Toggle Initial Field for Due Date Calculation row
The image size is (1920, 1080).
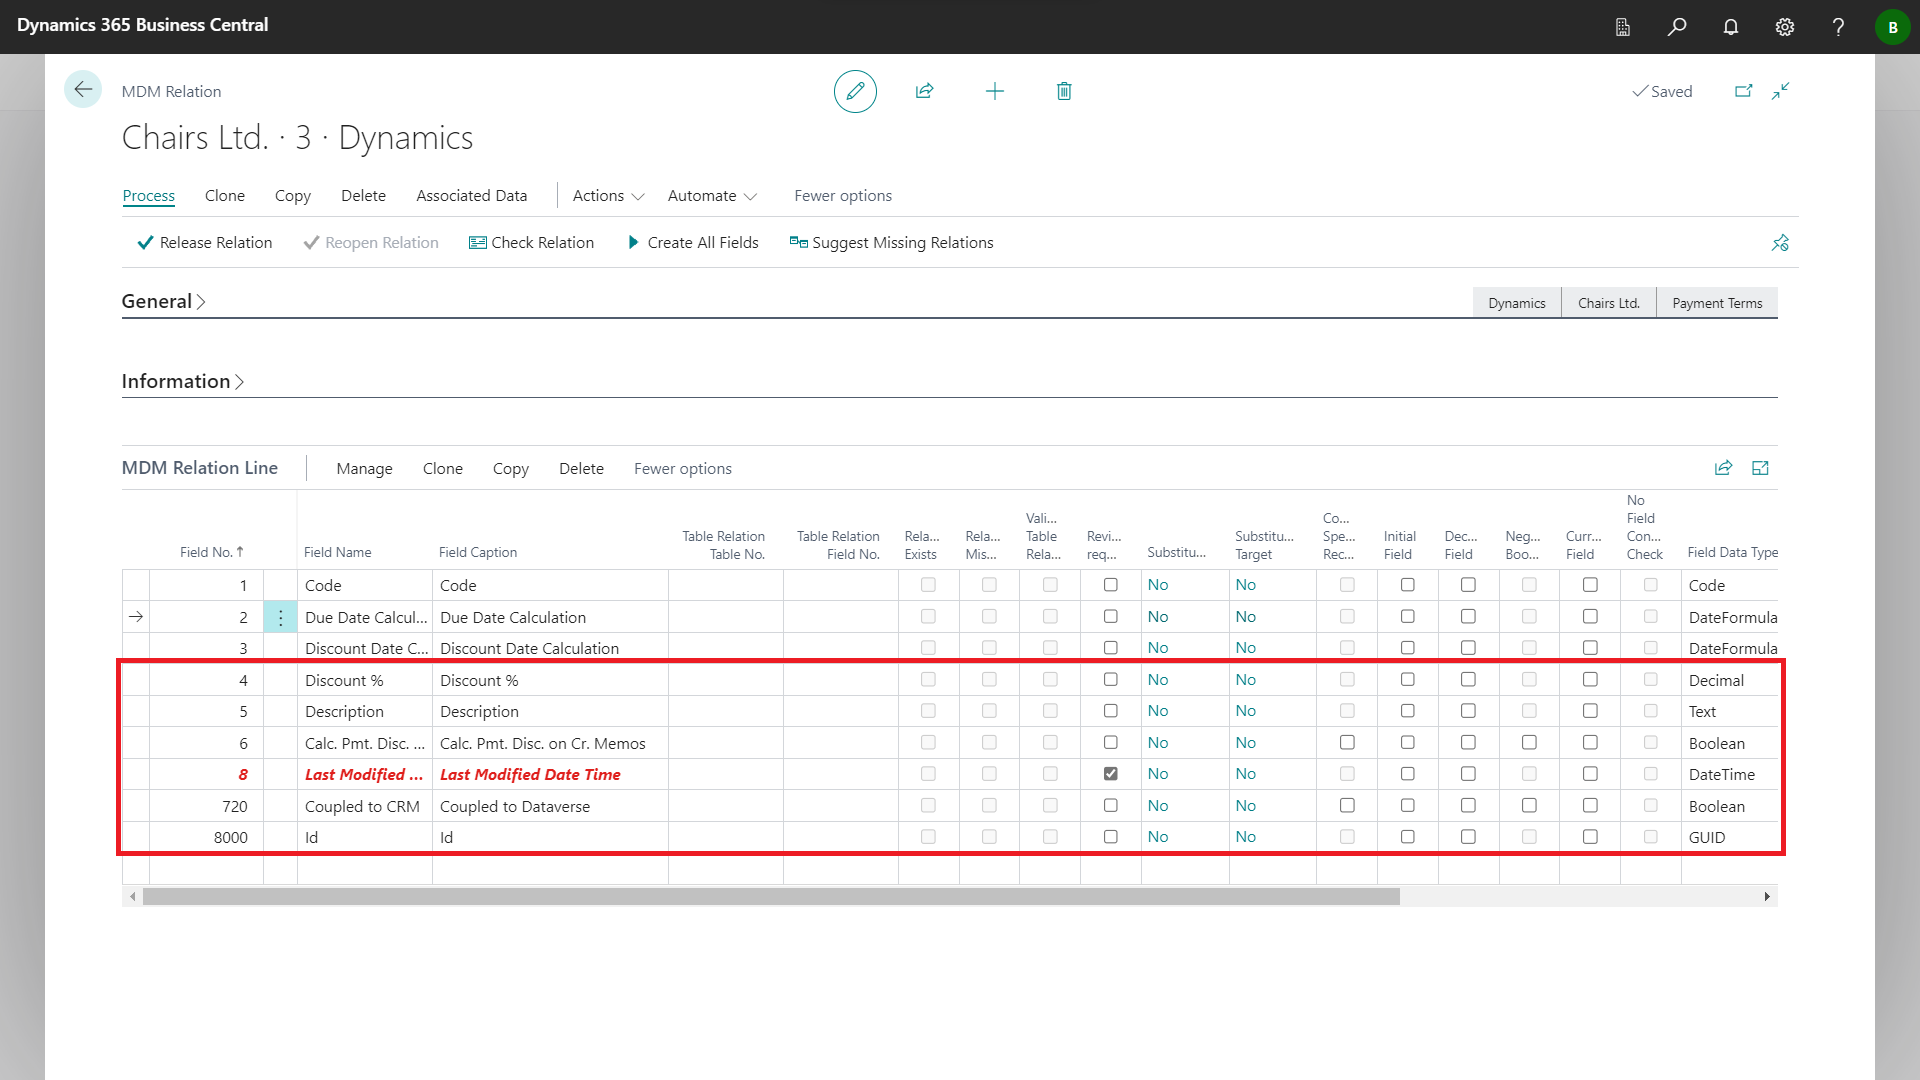click(1407, 617)
